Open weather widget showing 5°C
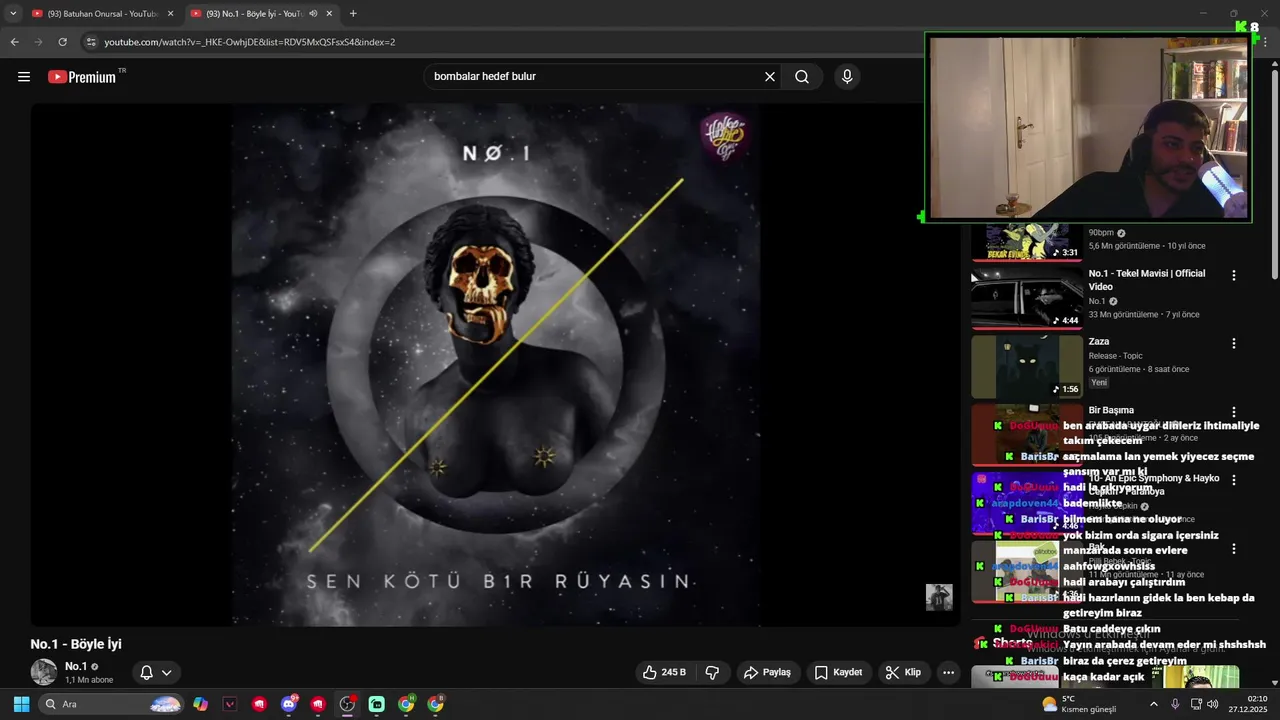The width and height of the screenshot is (1280, 720). 1079,704
